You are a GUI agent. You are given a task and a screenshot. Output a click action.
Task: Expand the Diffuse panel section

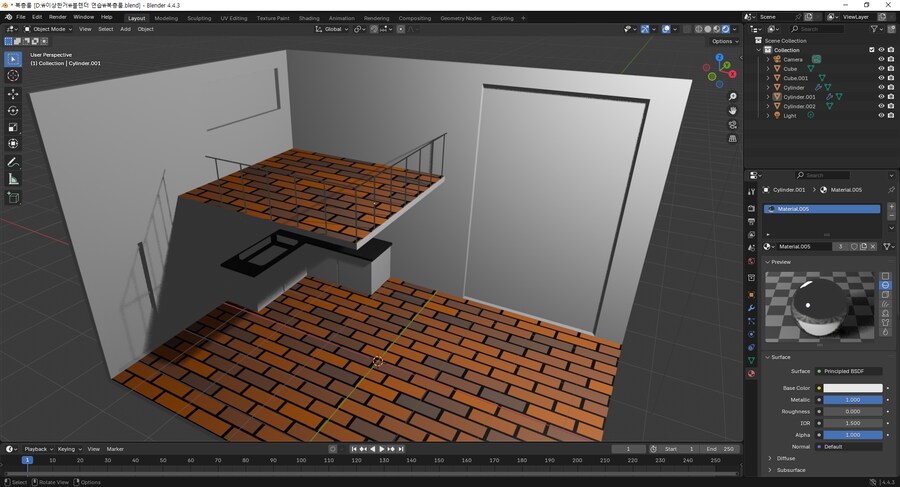point(786,458)
